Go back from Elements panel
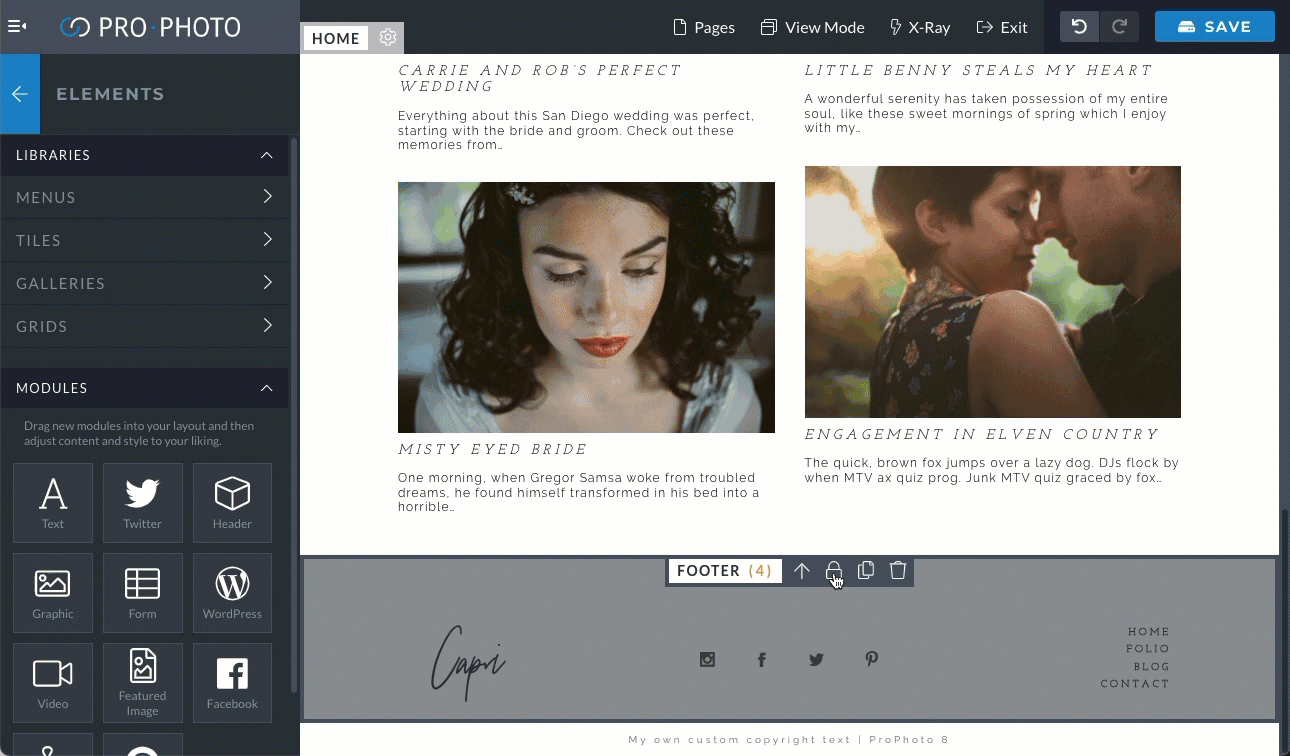The height and width of the screenshot is (756, 1290). (20, 94)
